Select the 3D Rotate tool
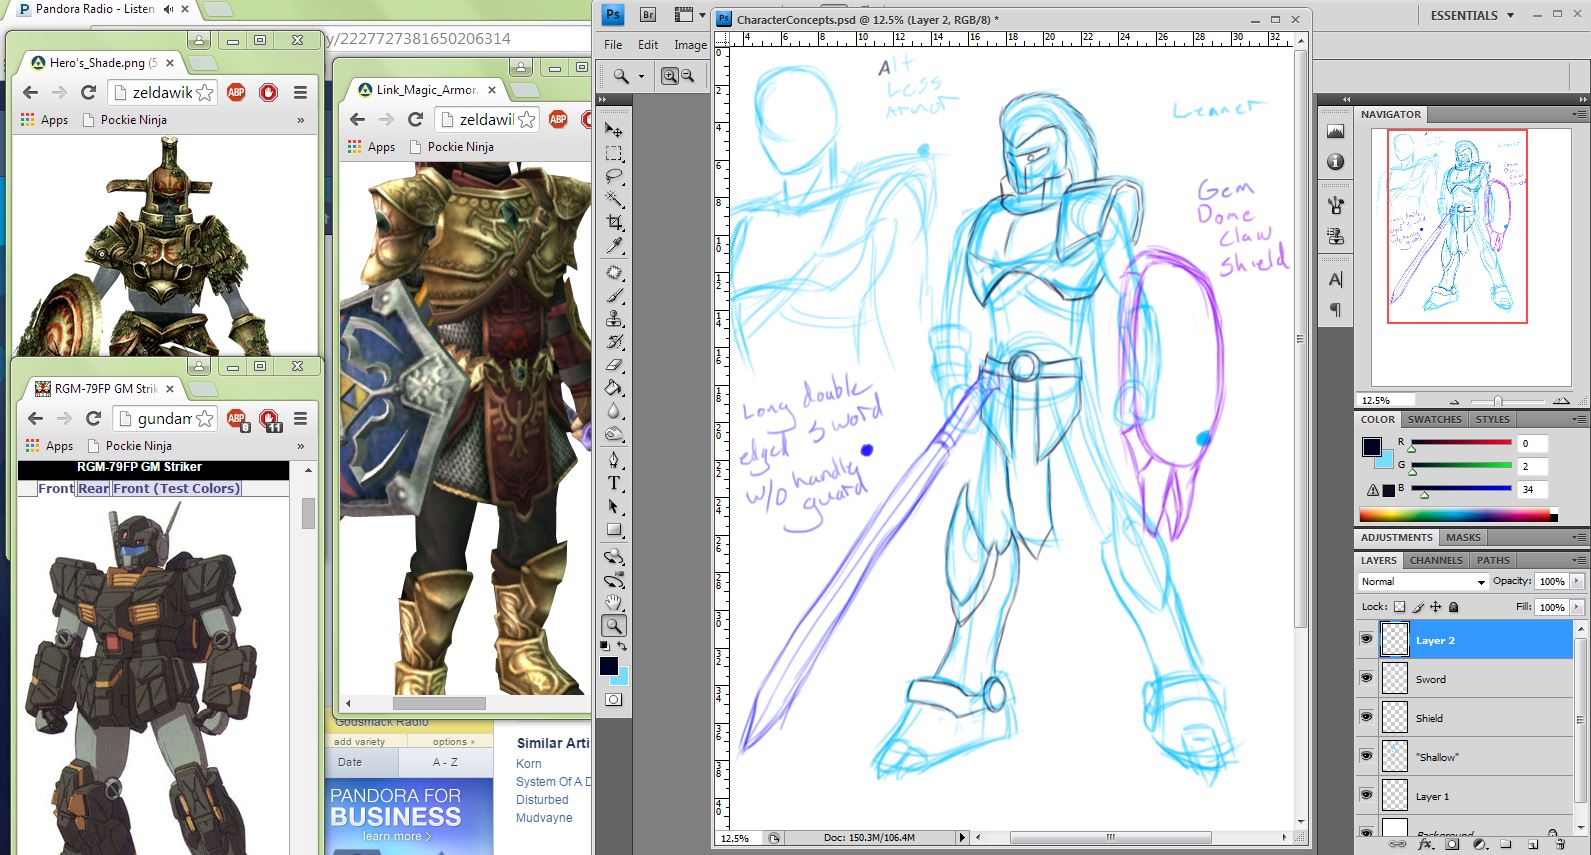Viewport: 1591px width, 855px height. pos(614,557)
